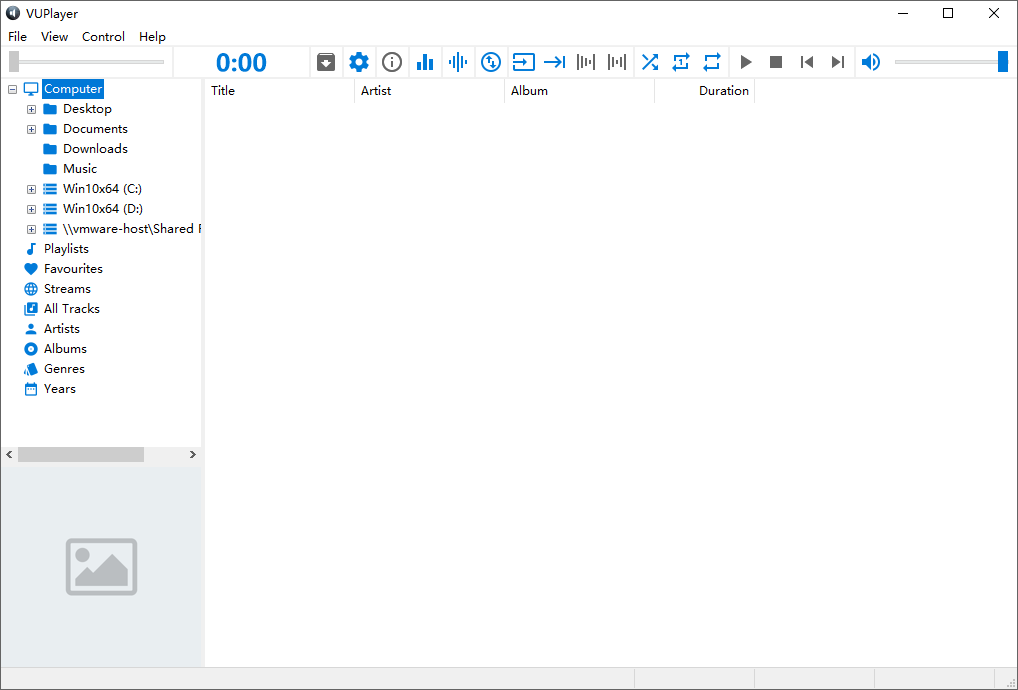Click the convert tracks icon

tap(491, 62)
